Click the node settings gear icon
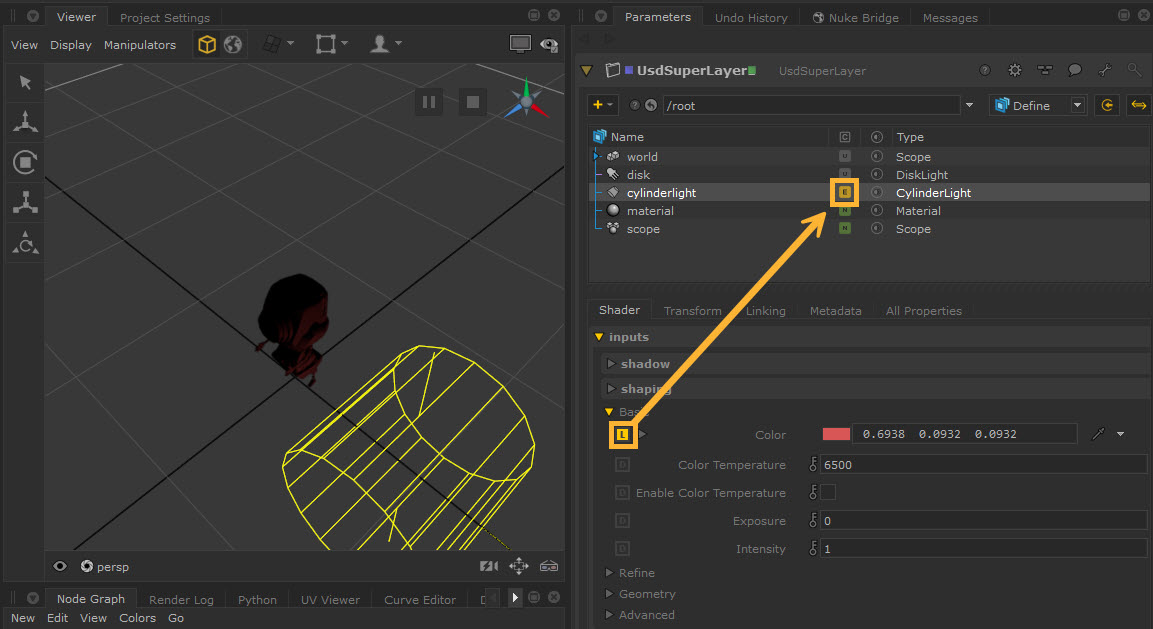The width and height of the screenshot is (1153, 629). tap(1015, 71)
